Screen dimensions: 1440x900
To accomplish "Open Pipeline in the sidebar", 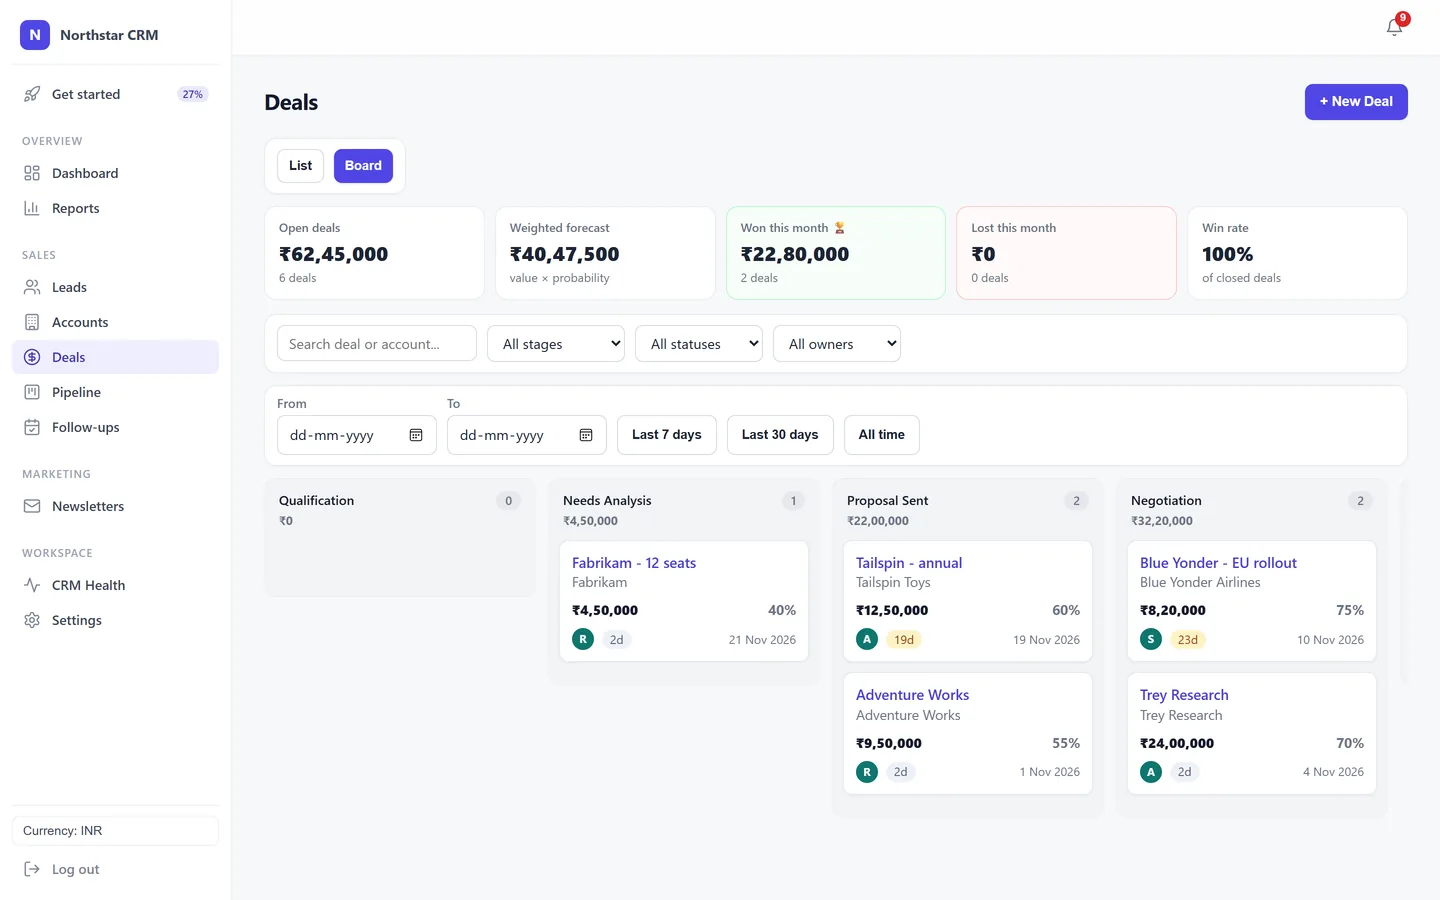I will coord(115,392).
